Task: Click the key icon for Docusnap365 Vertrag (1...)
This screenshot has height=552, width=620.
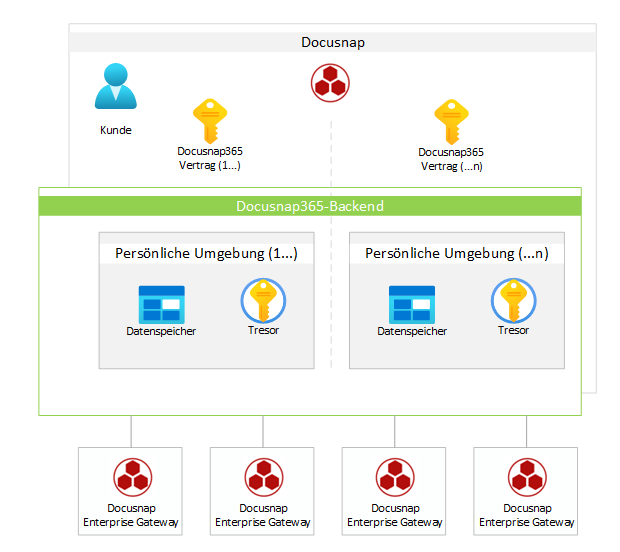Action: [x=210, y=121]
